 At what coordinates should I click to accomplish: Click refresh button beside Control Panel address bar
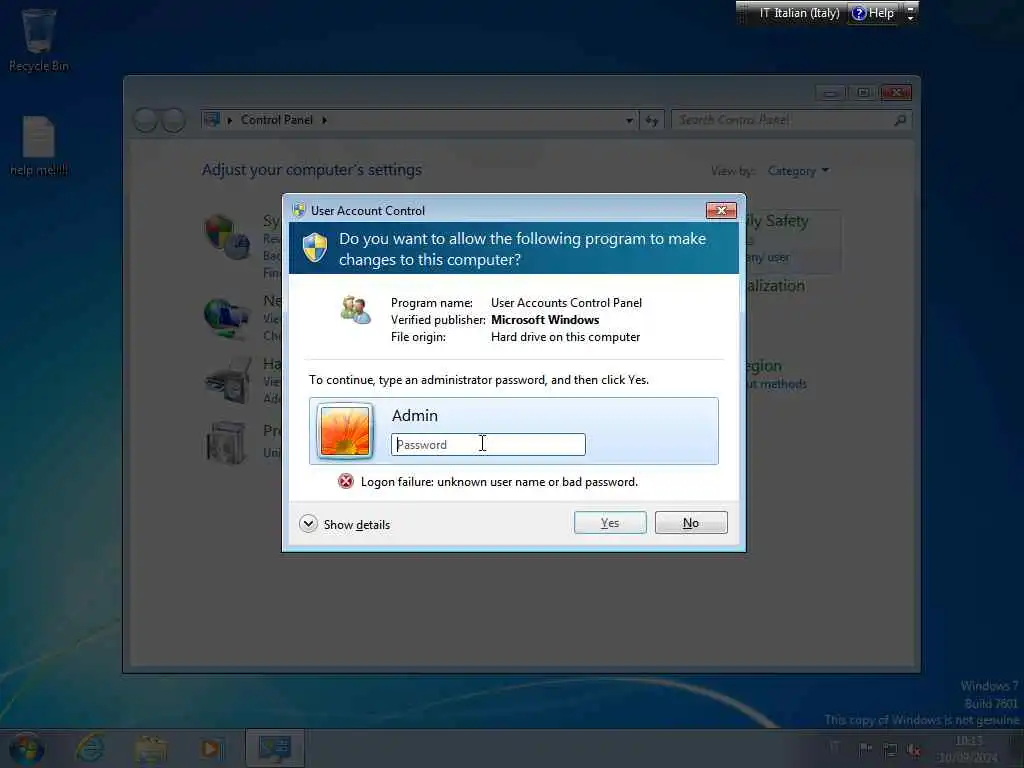[x=652, y=120]
